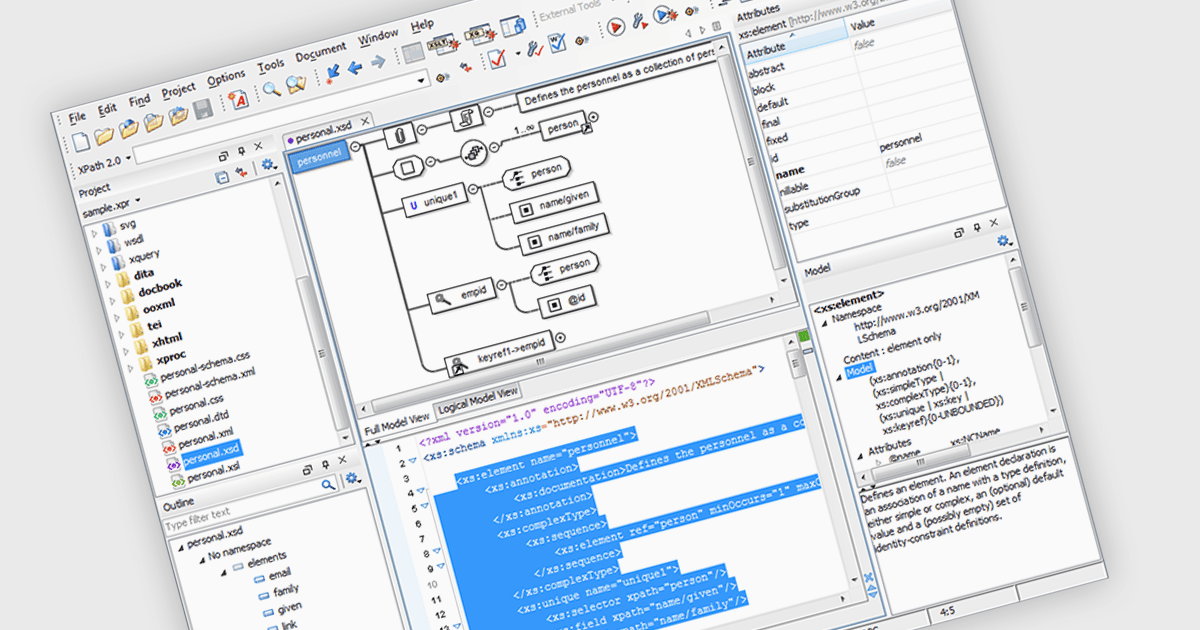
Task: Click the blue Back arrow icon
Action: click(354, 69)
